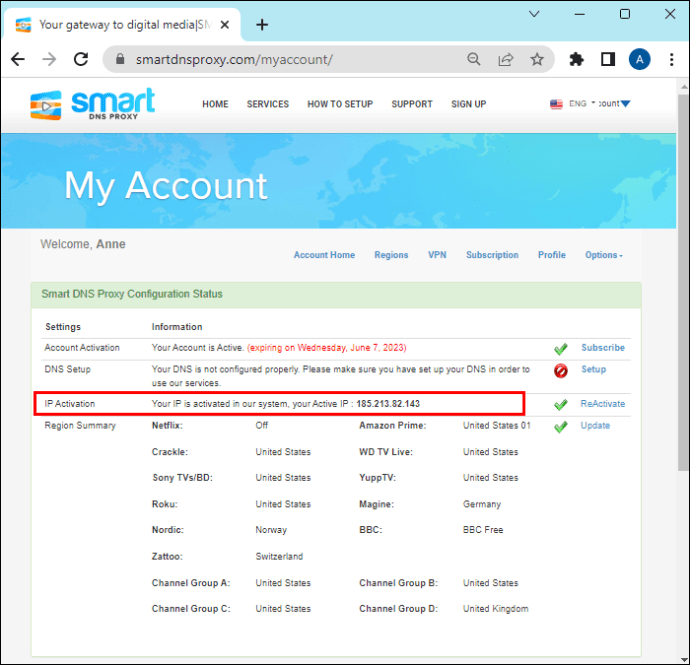The image size is (690, 665).
Task: Reload the current page
Action: [81, 59]
